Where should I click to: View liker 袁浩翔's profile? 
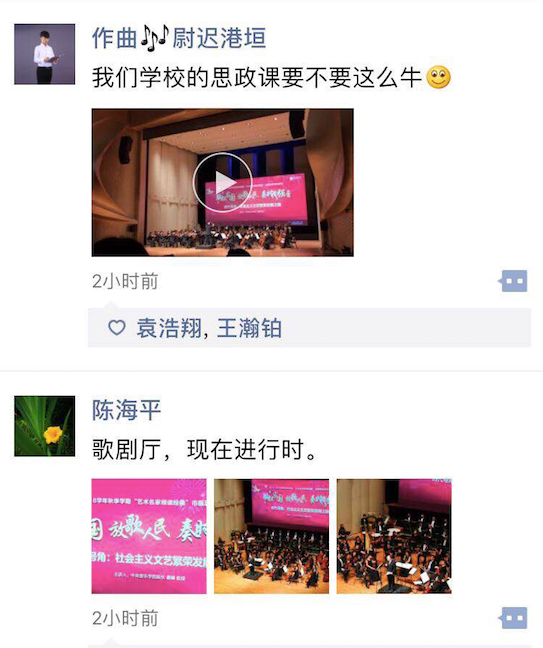[169, 328]
